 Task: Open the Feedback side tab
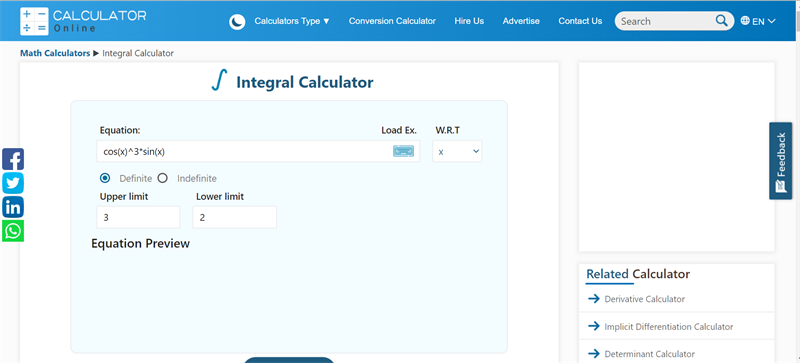(781, 161)
